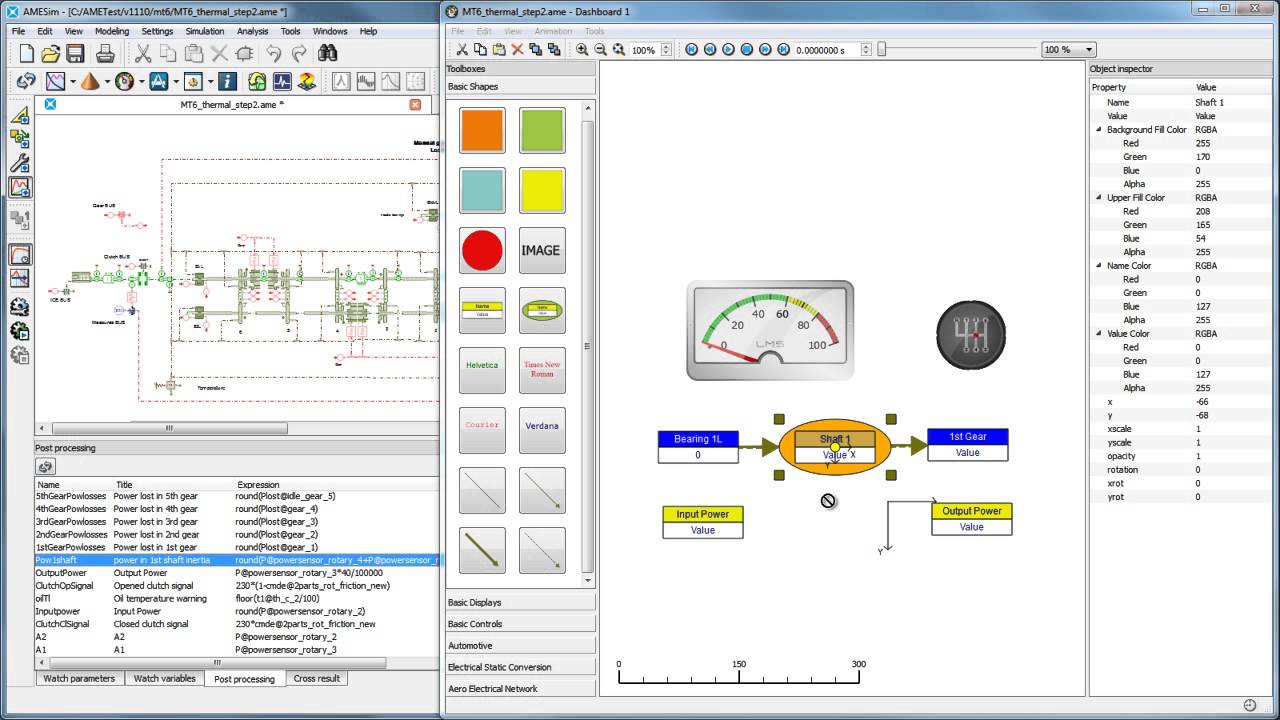Expand the Basic Displays toolbox section
This screenshot has width=1280, height=720.
[520, 602]
